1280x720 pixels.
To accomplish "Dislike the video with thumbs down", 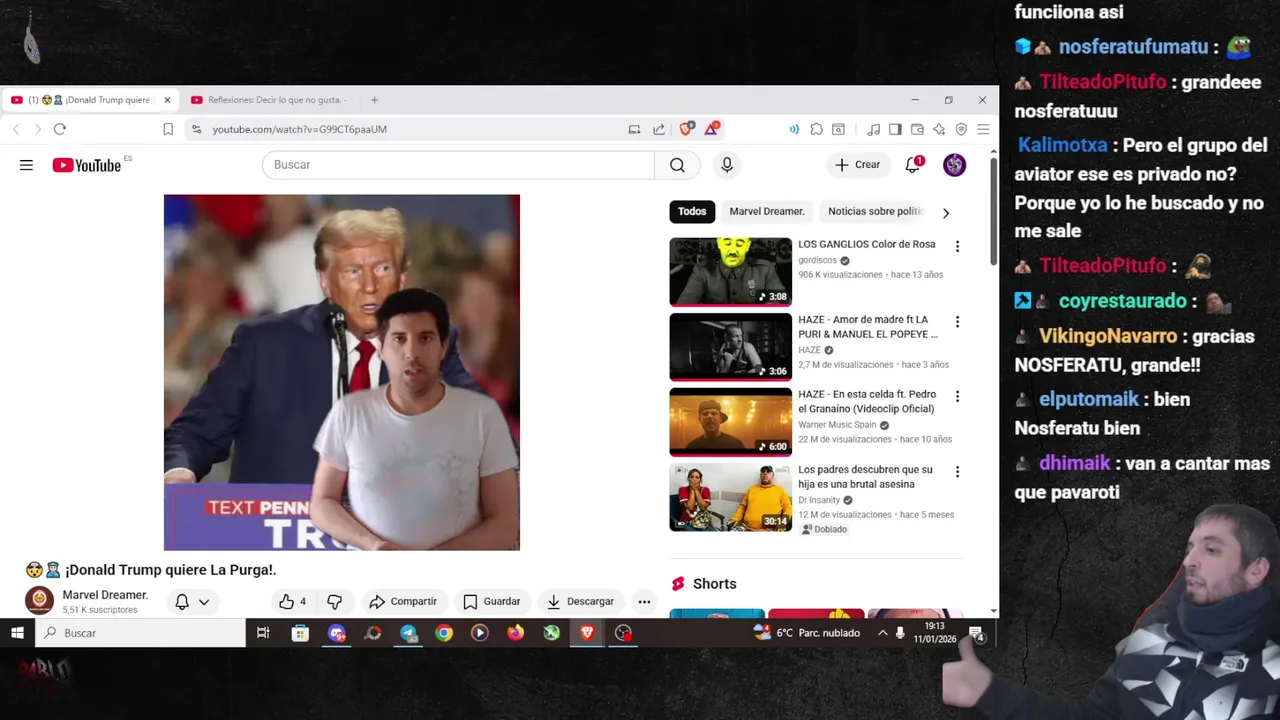I will 335,601.
